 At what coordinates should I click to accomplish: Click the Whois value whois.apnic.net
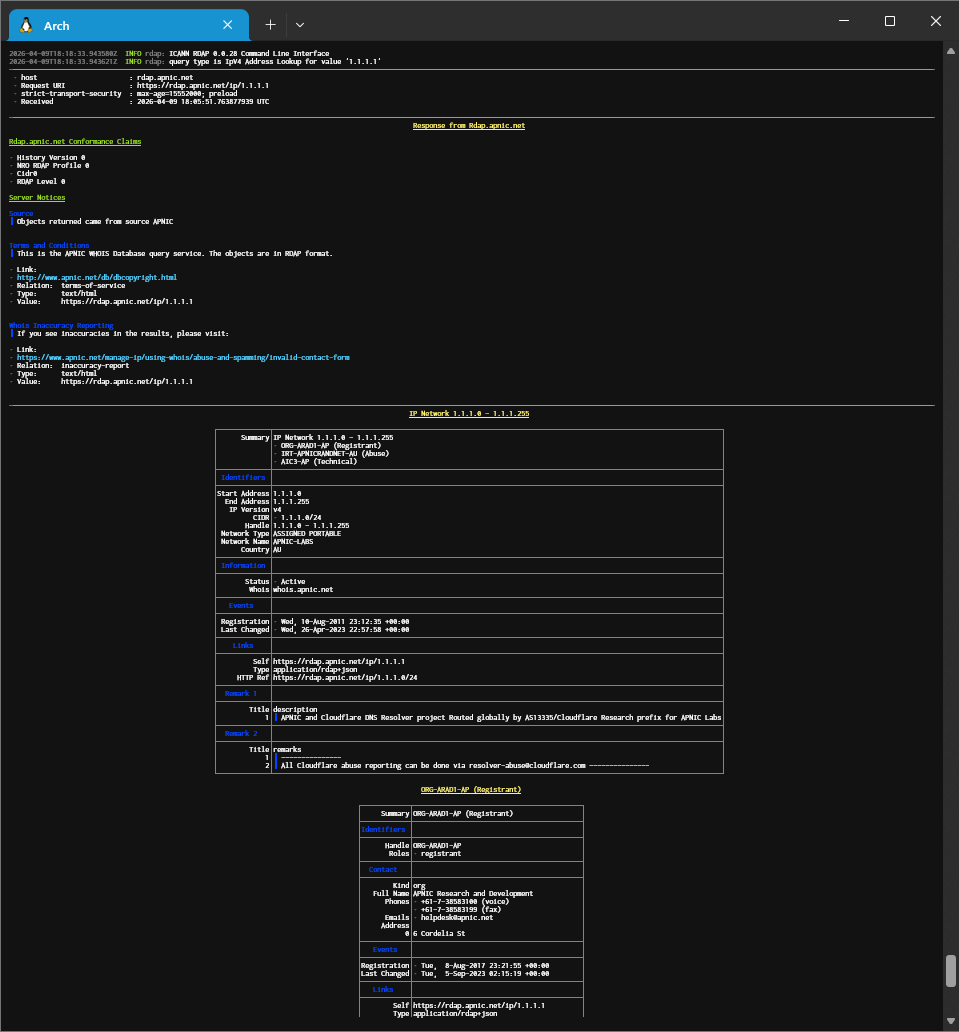coord(303,590)
